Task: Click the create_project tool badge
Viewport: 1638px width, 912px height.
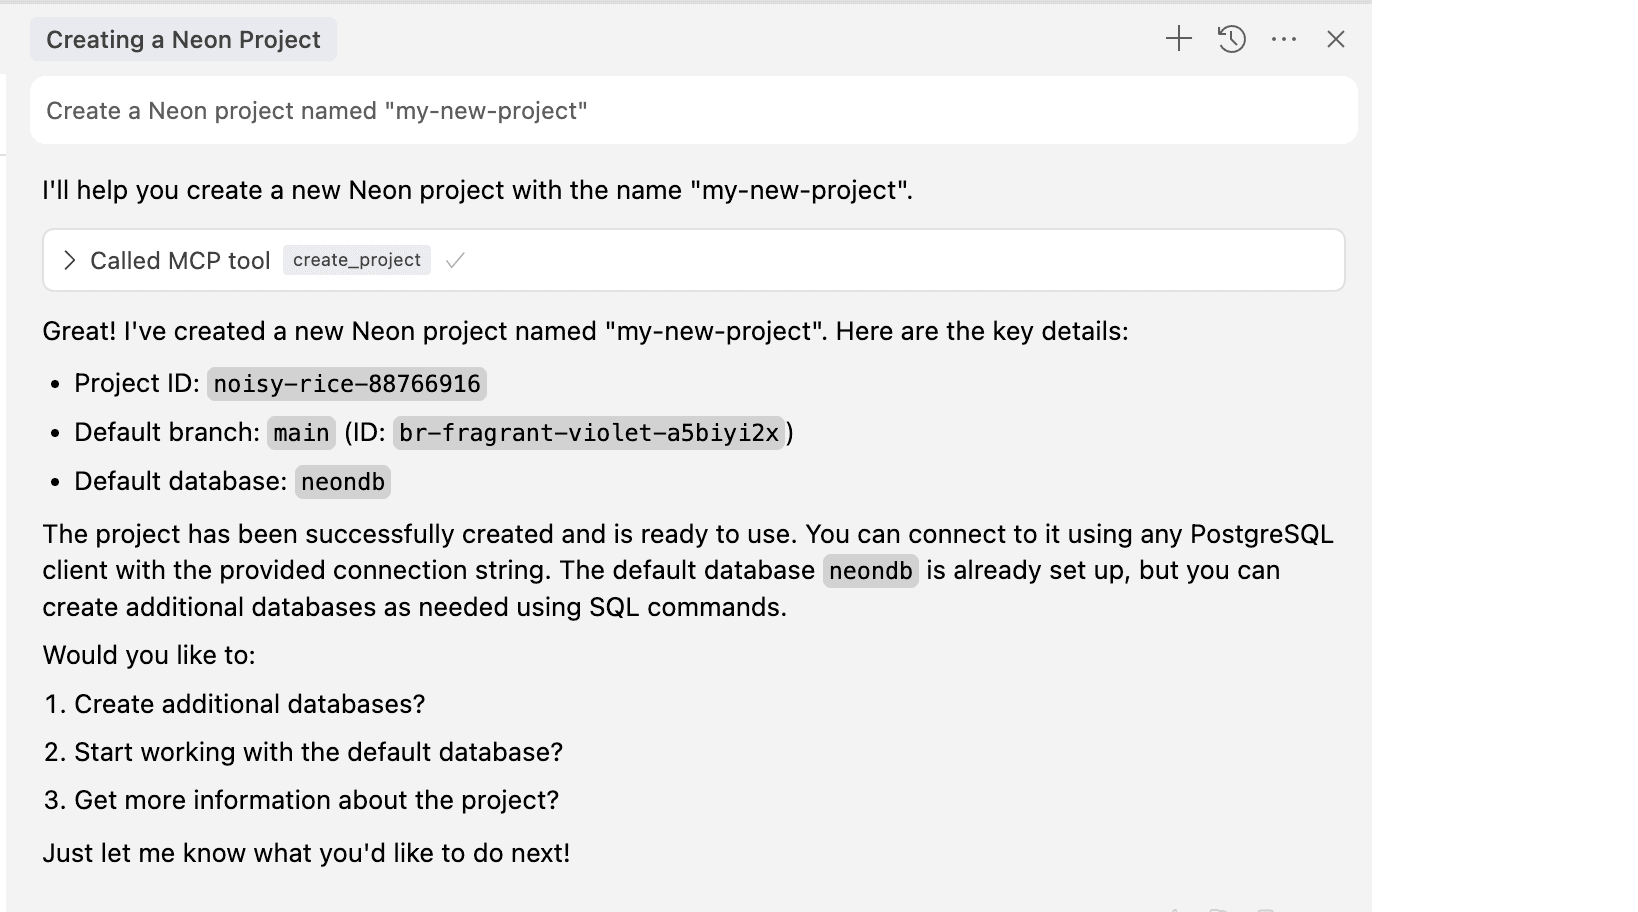Action: pyautogui.click(x=356, y=260)
